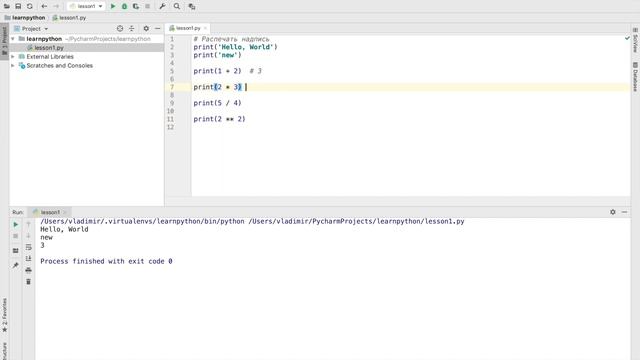Click the print(1 + 2) code line
The height and width of the screenshot is (360, 640).
tap(218, 71)
